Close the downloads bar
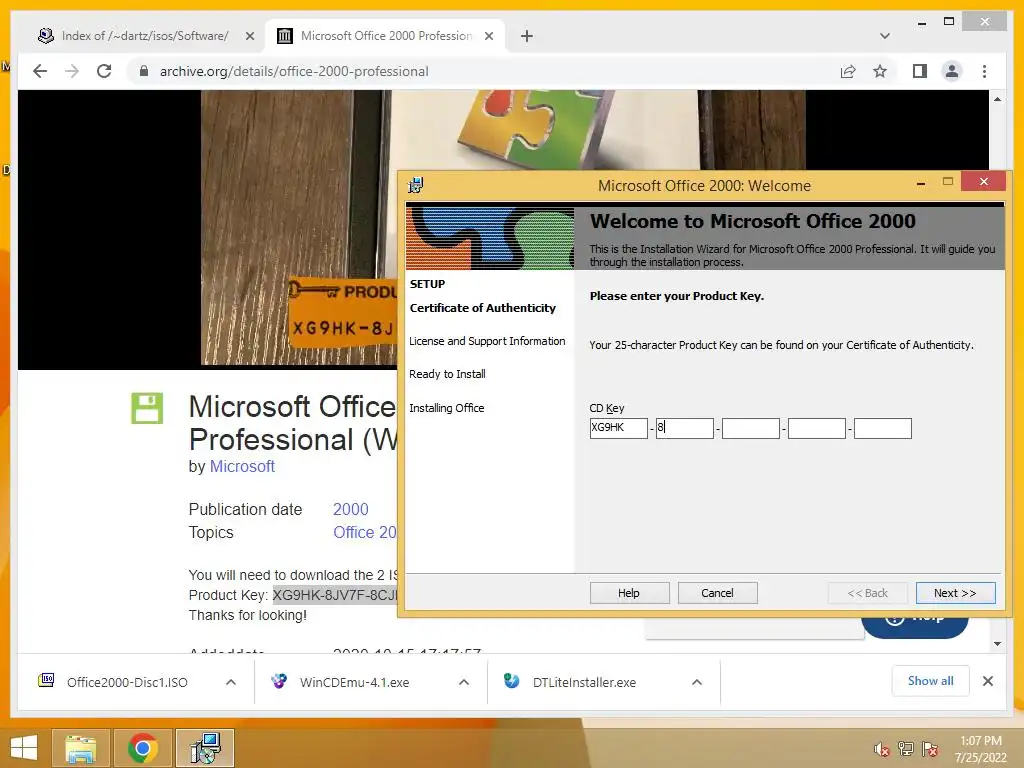Viewport: 1024px width, 768px height. pos(987,681)
